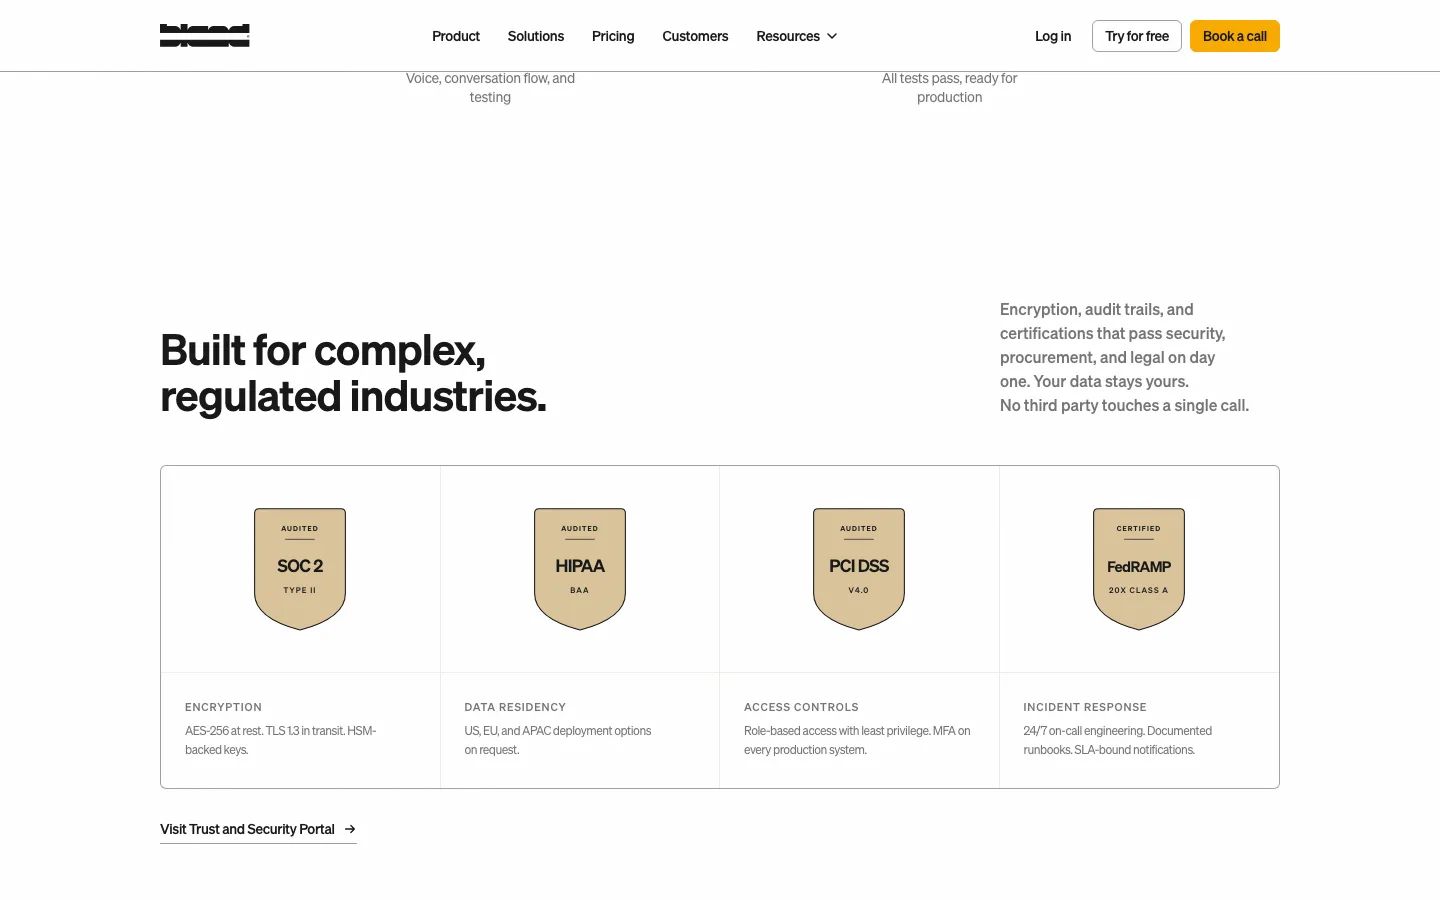The width and height of the screenshot is (1440, 900).
Task: Click the arrow beside Visit Trust and Security Portal
Action: tap(350, 829)
